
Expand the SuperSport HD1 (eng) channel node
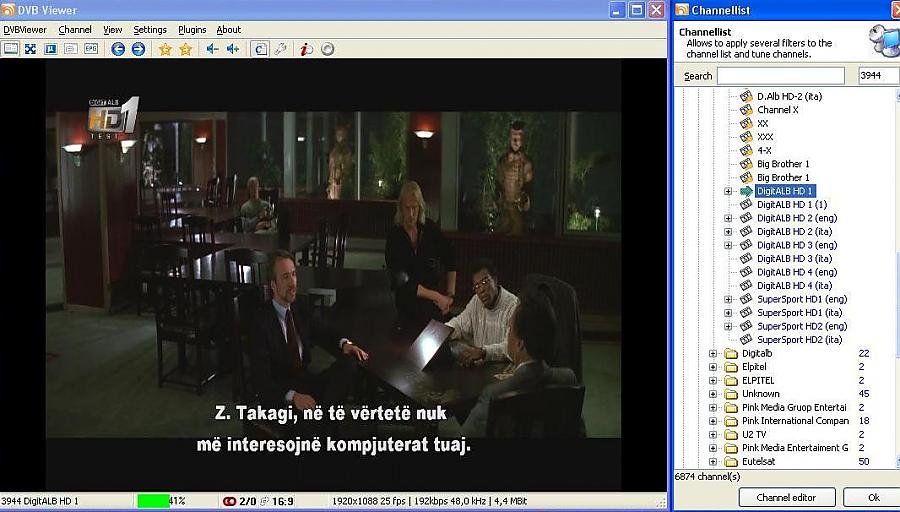[729, 299]
